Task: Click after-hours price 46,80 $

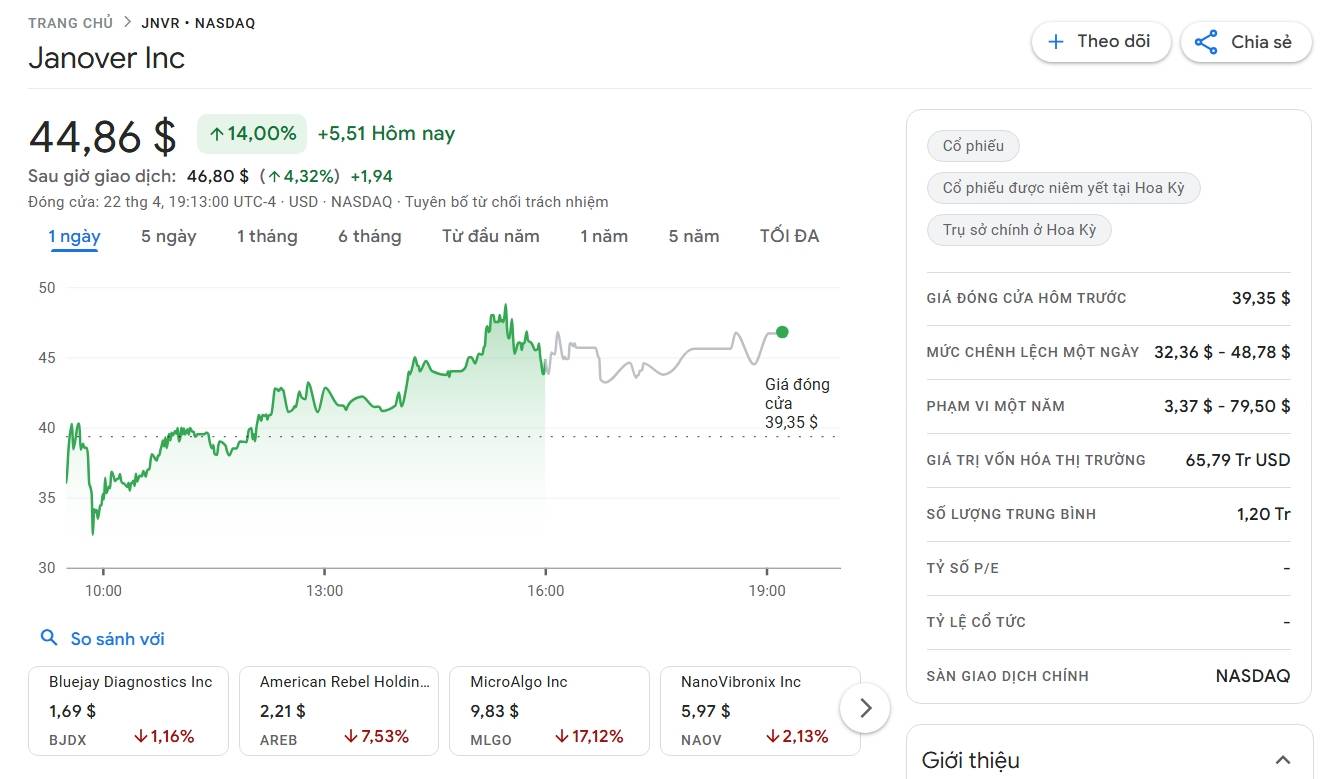Action: click(218, 177)
